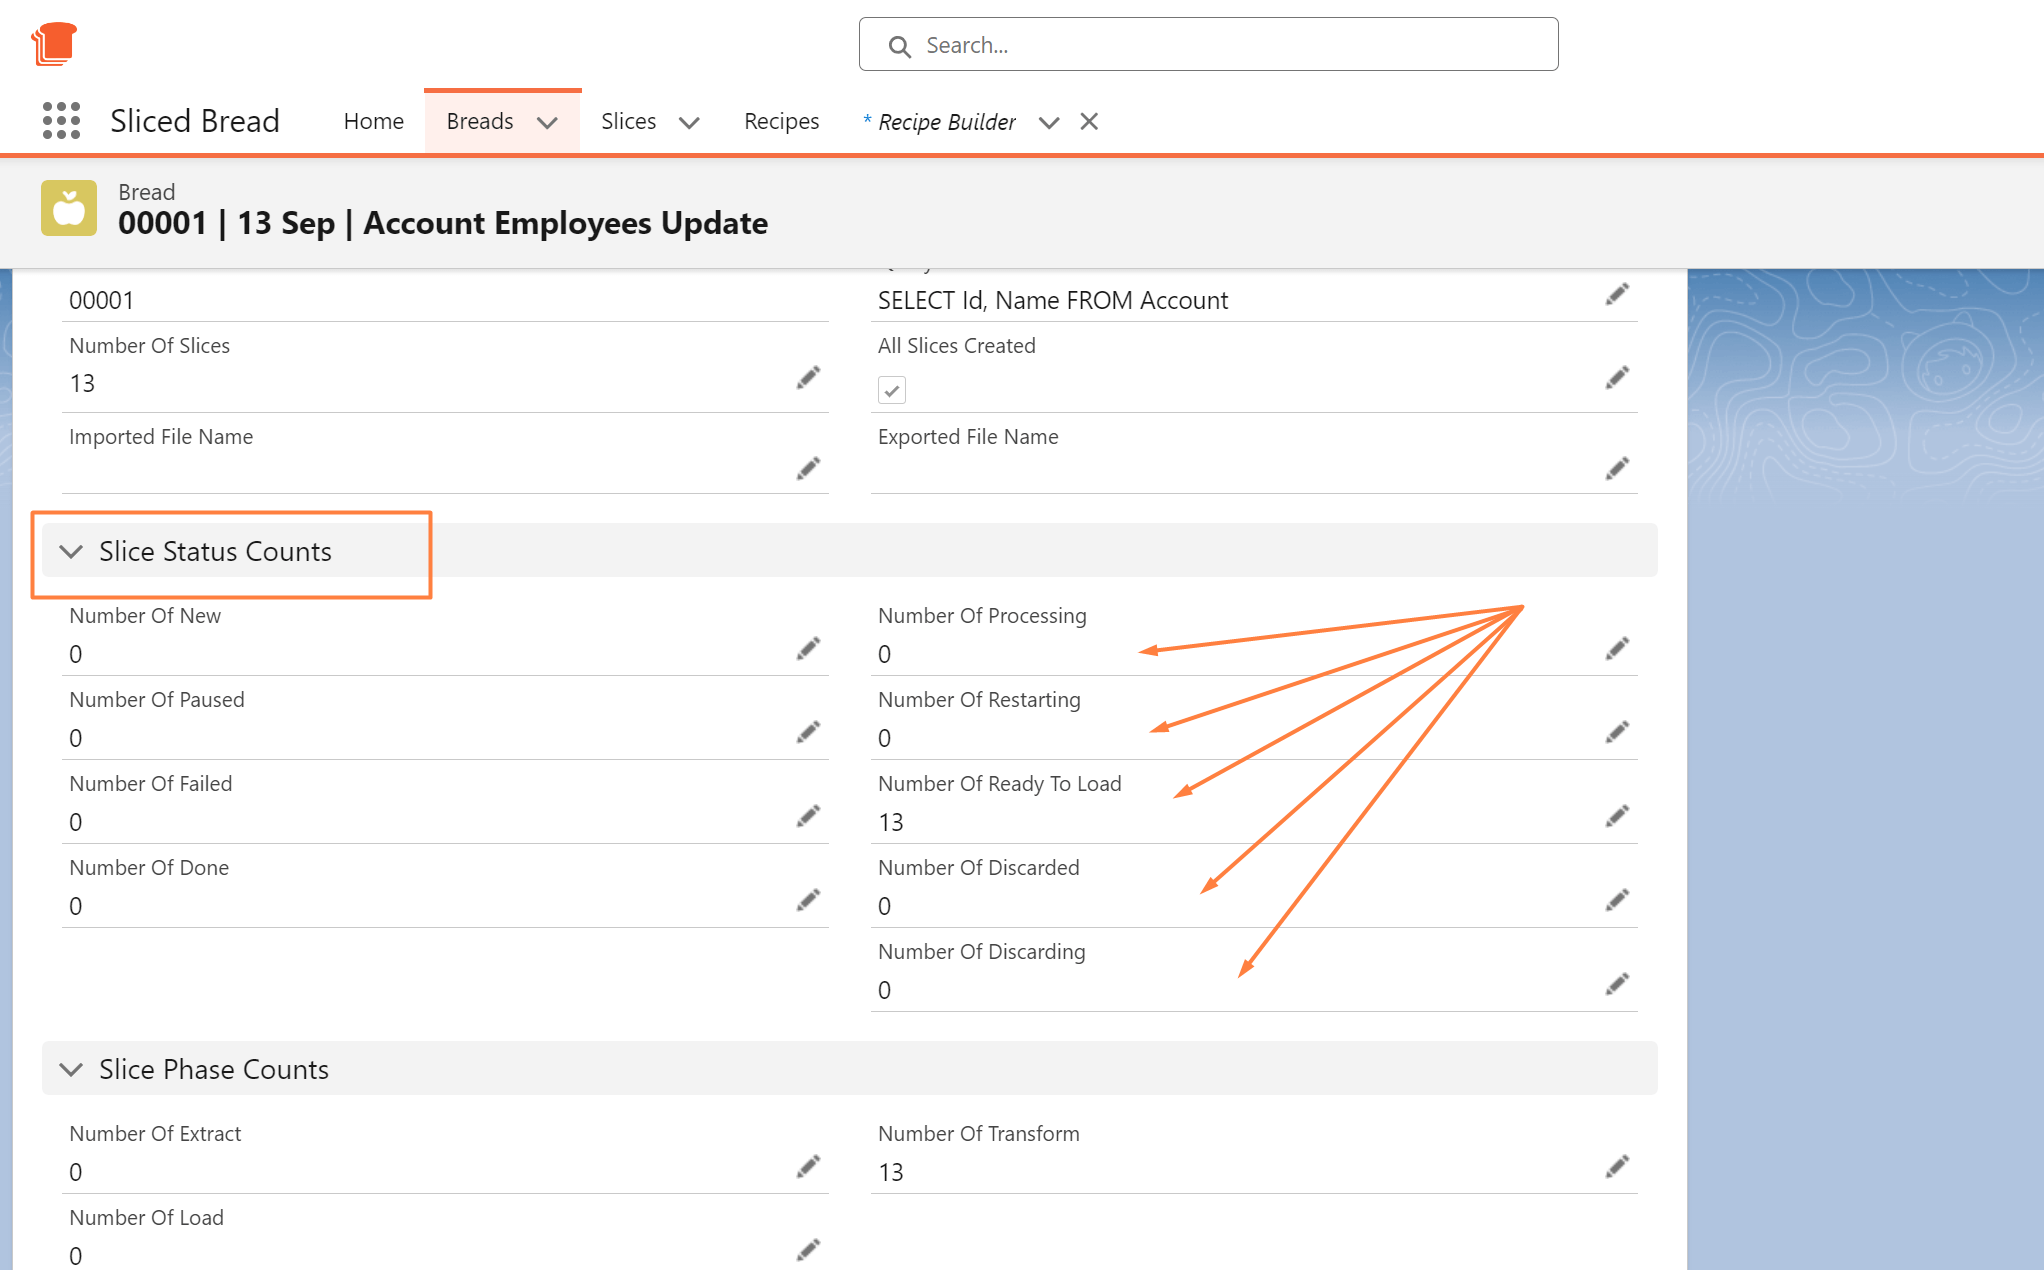This screenshot has height=1270, width=2044.
Task: Toggle the All Slices Created checkbox
Action: pyautogui.click(x=891, y=390)
